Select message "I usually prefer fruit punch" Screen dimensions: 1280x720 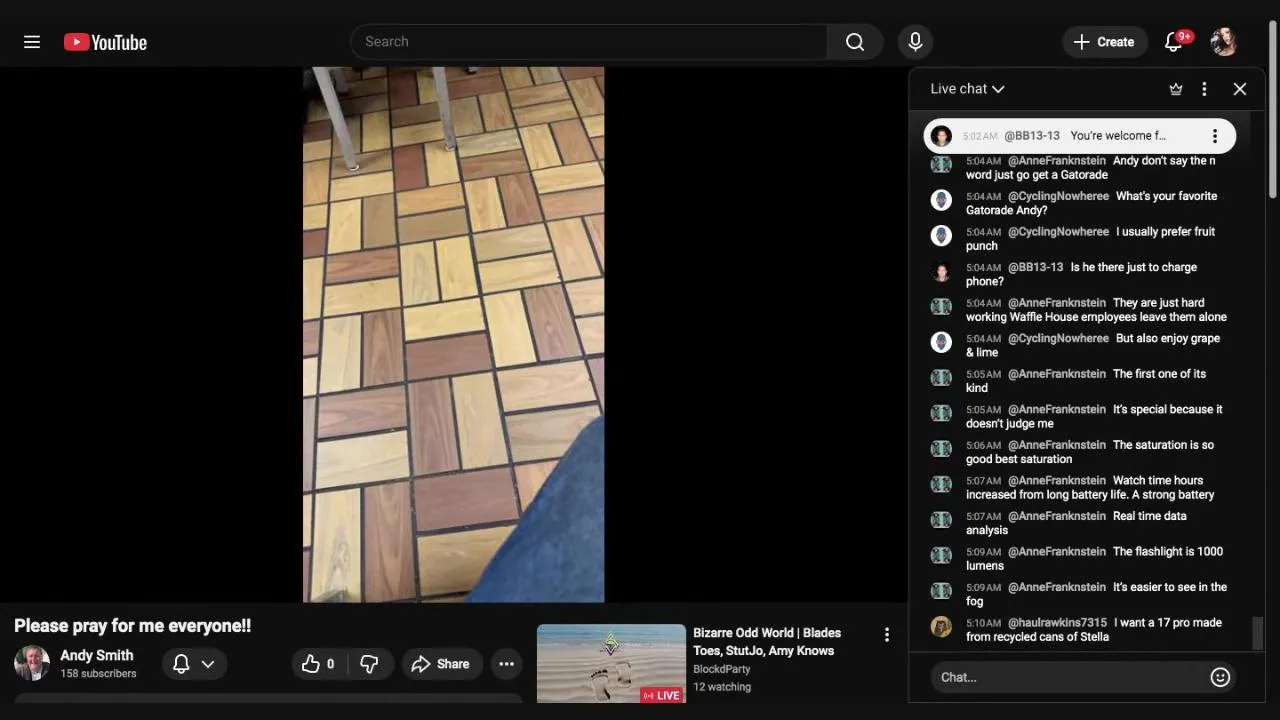(1090, 239)
